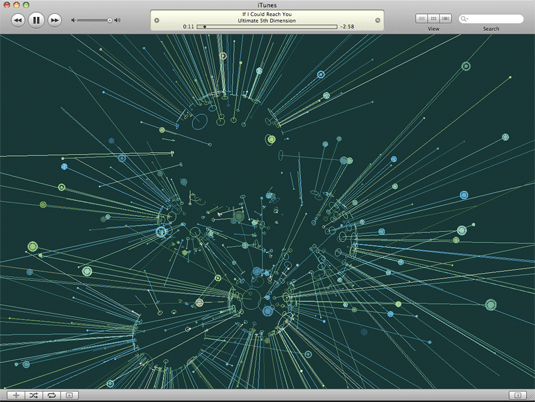Click the visualizer display area

(x=268, y=211)
